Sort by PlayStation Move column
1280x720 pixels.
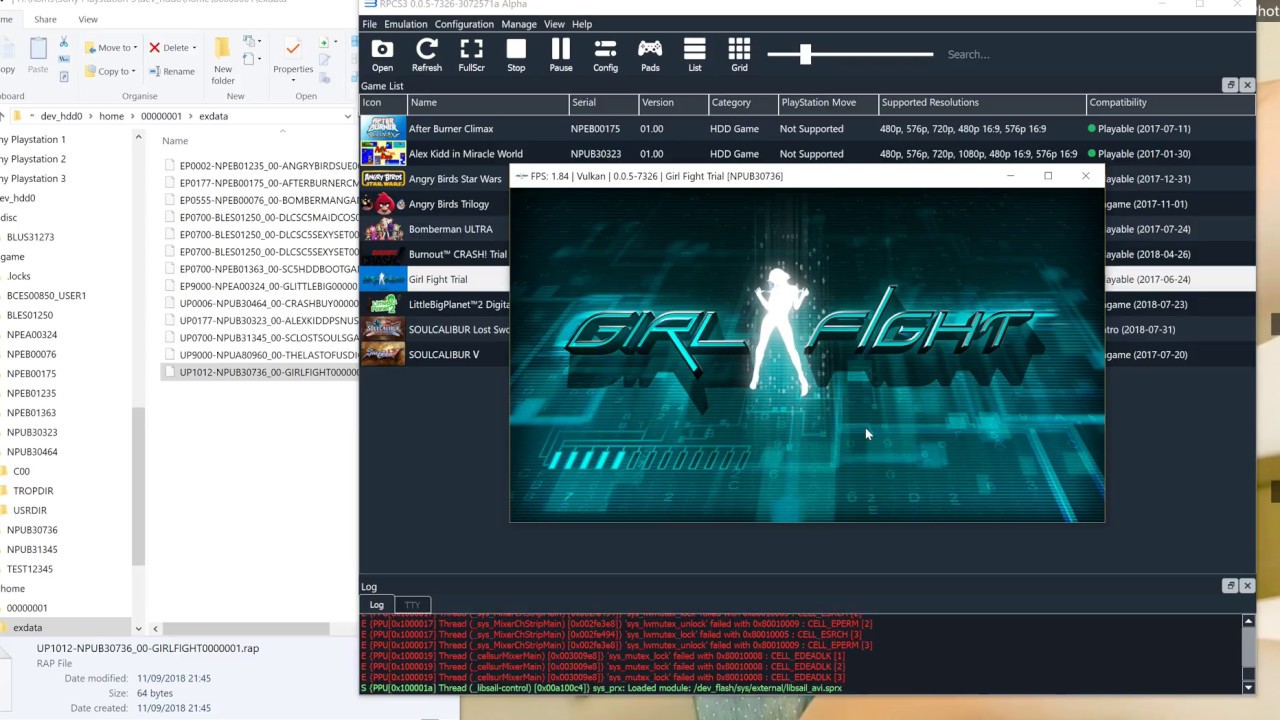(x=828, y=102)
